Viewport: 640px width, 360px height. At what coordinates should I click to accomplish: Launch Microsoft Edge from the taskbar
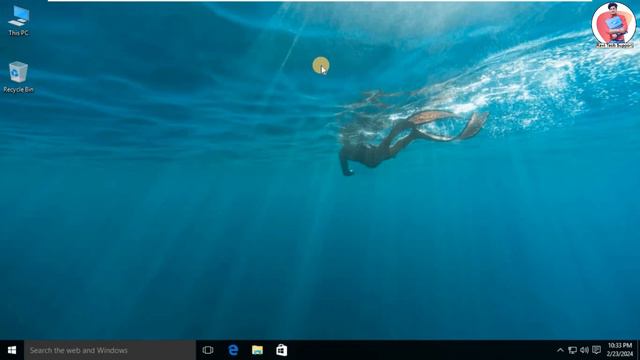(233, 350)
